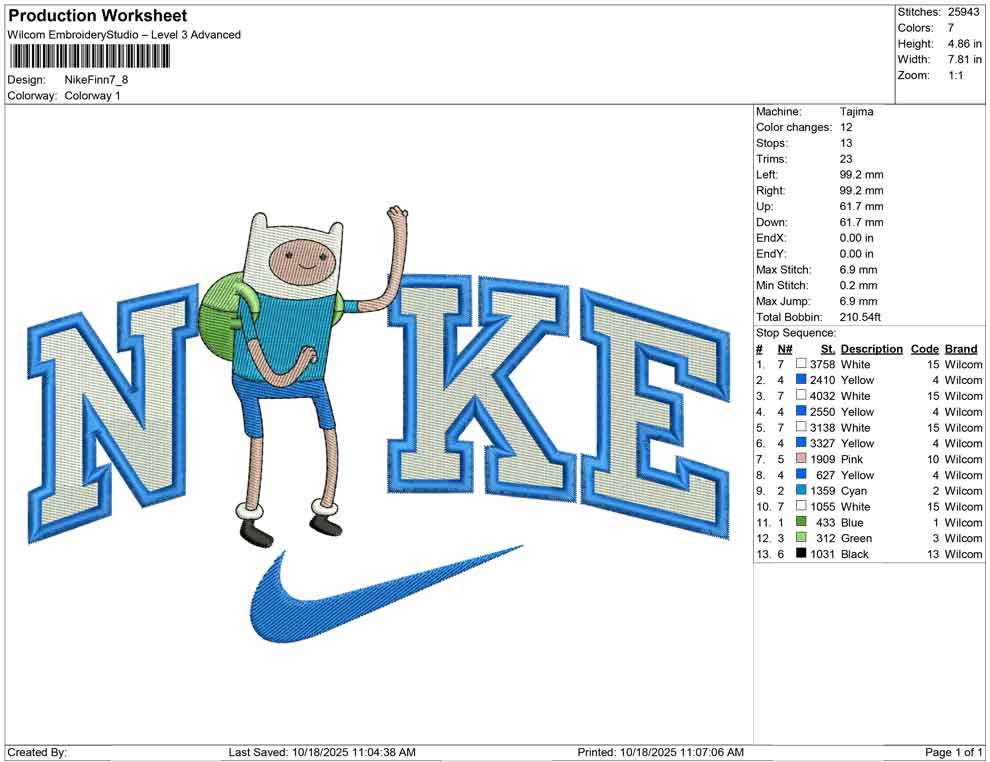This screenshot has height=762, width=990.
Task: Click the "Created By:" footer label
Action: [x=37, y=752]
